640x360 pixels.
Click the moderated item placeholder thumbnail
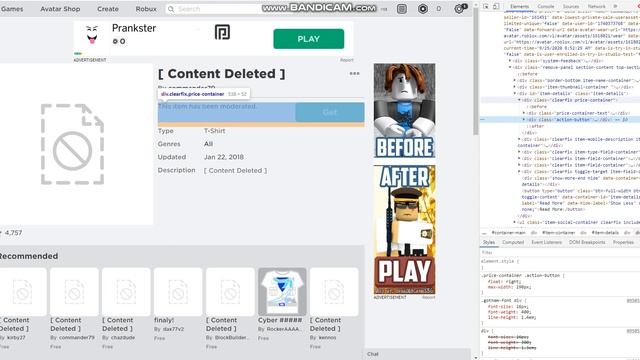point(73,144)
